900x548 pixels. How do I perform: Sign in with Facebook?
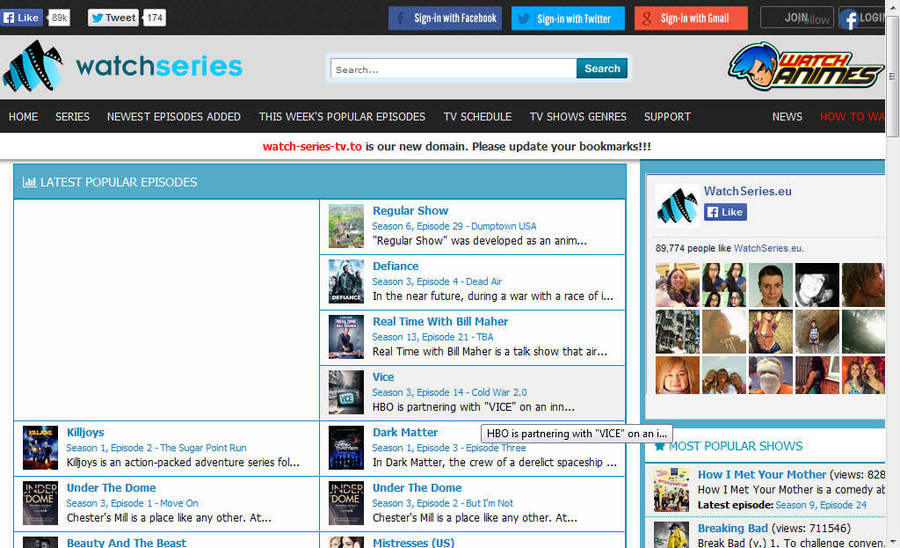click(x=445, y=18)
